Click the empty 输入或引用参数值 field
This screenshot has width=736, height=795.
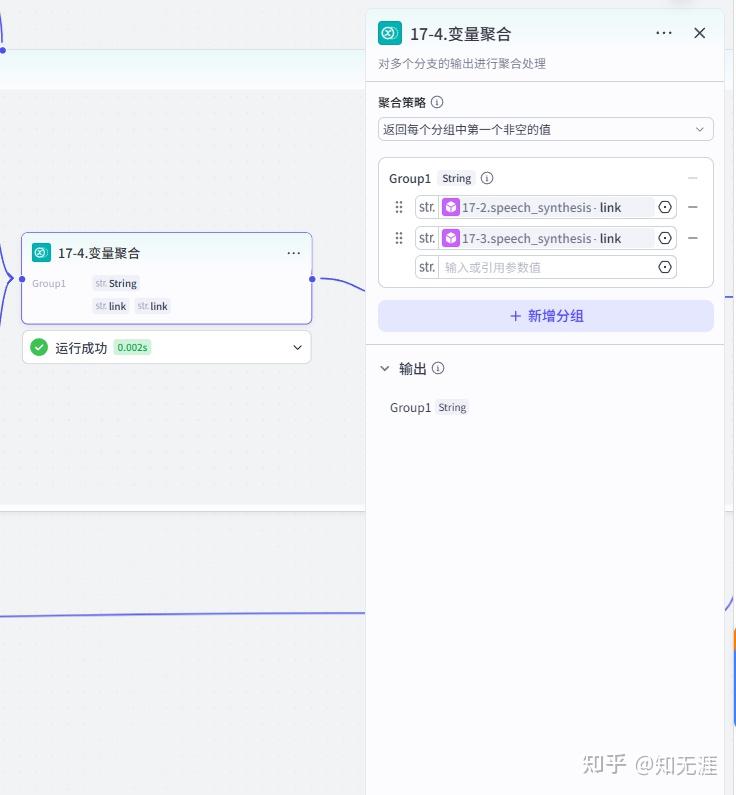point(545,267)
